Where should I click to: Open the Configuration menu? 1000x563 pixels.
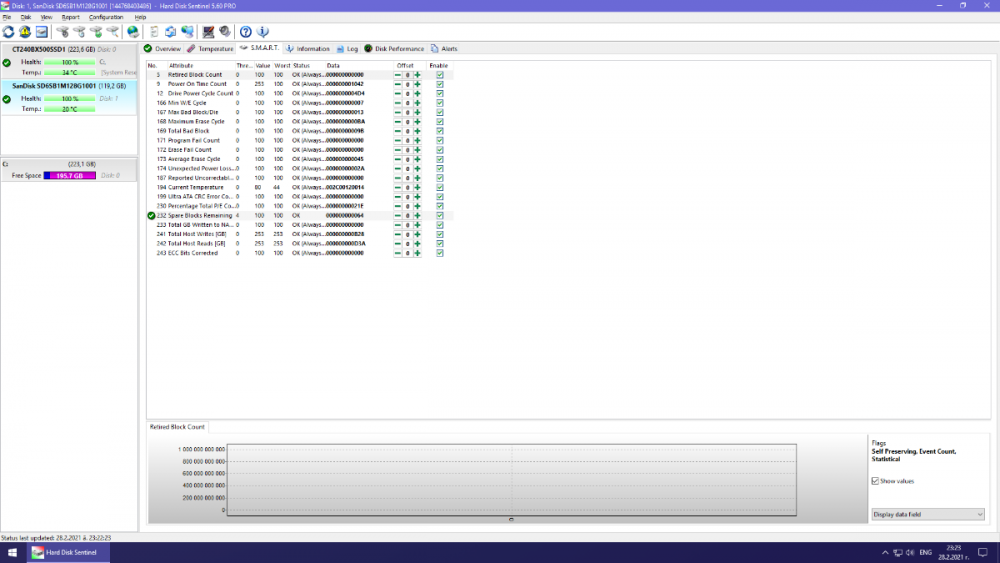[x=106, y=17]
